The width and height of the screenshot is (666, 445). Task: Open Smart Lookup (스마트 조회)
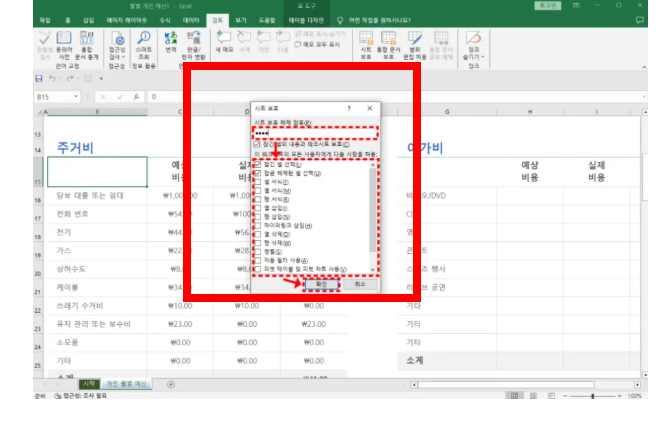tap(144, 46)
